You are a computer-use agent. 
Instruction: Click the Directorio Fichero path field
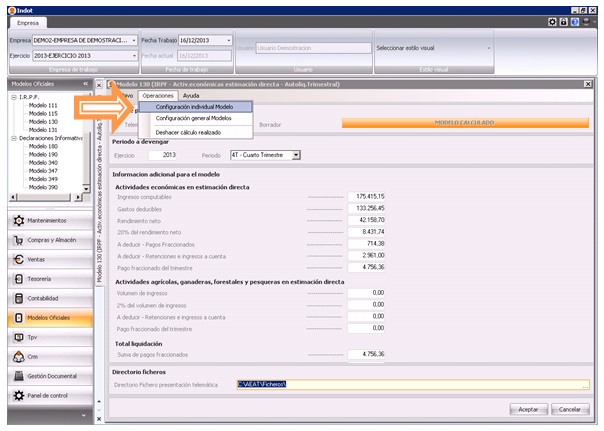(412, 384)
